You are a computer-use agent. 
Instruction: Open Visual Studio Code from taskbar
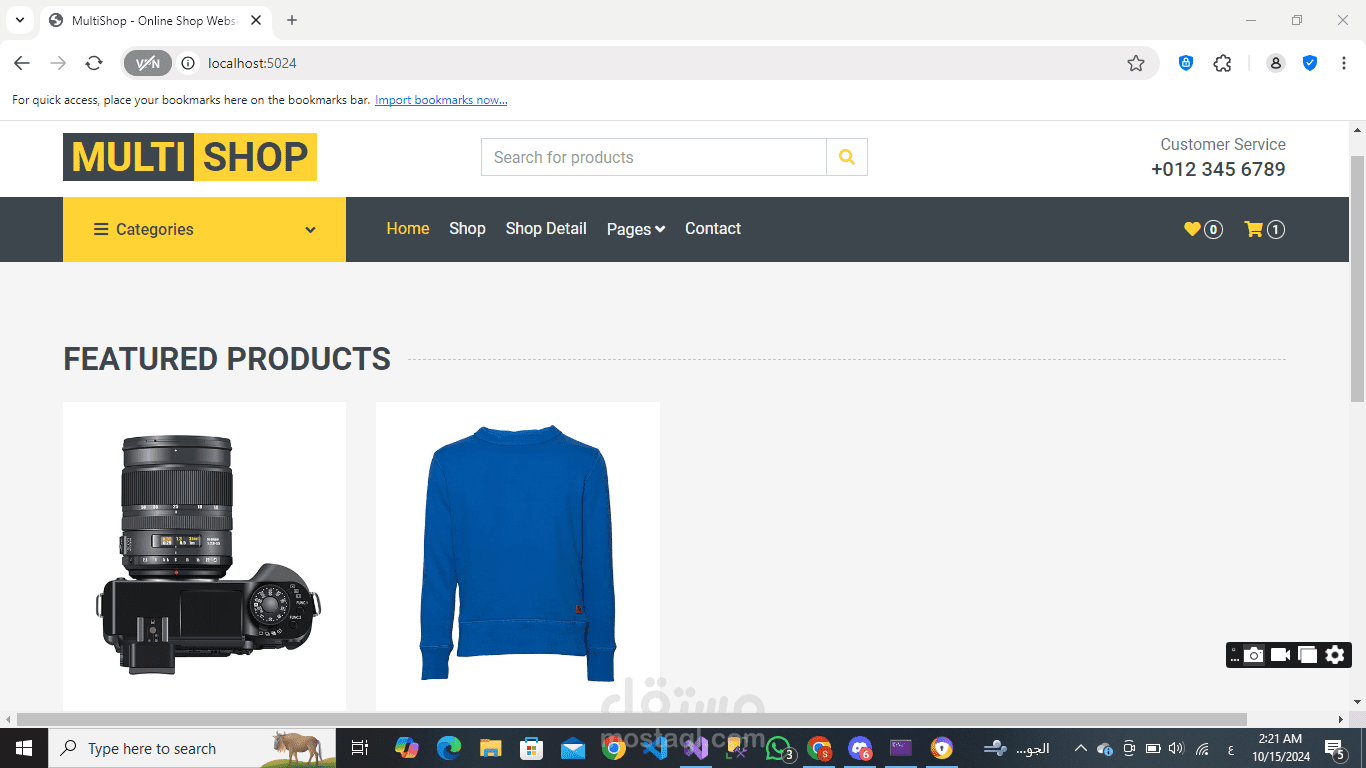pyautogui.click(x=655, y=748)
